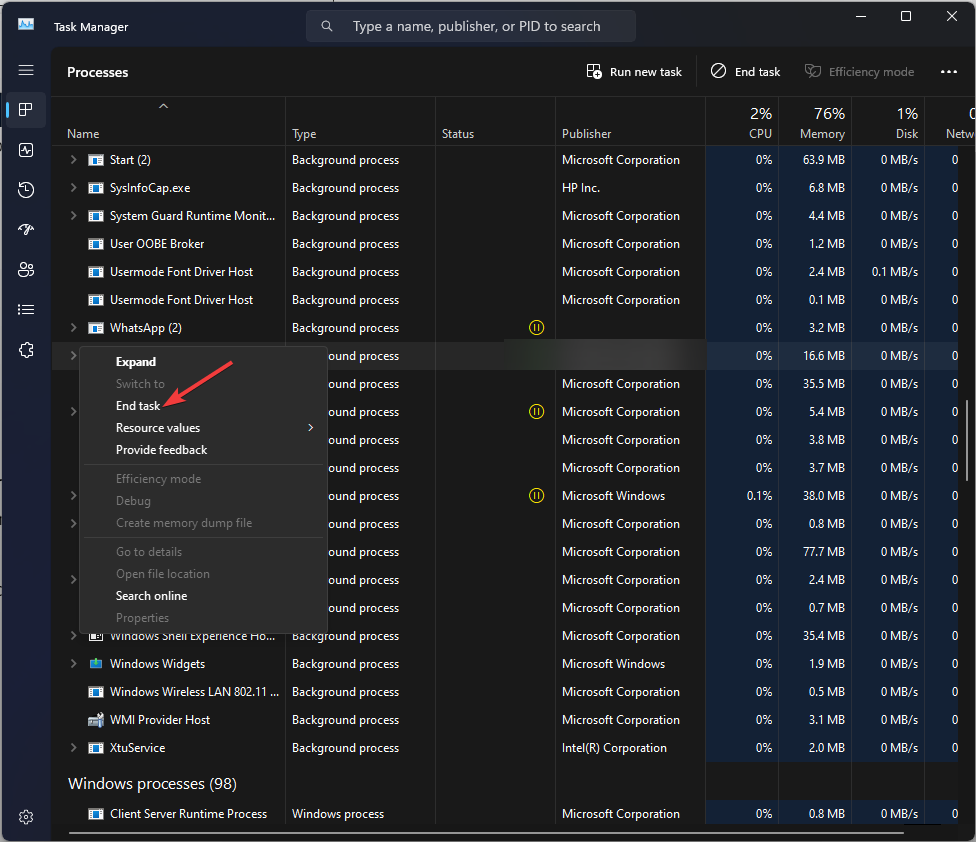Screen dimensions: 976x842
Task: Open the Details page icon in sidebar
Action: point(26,309)
